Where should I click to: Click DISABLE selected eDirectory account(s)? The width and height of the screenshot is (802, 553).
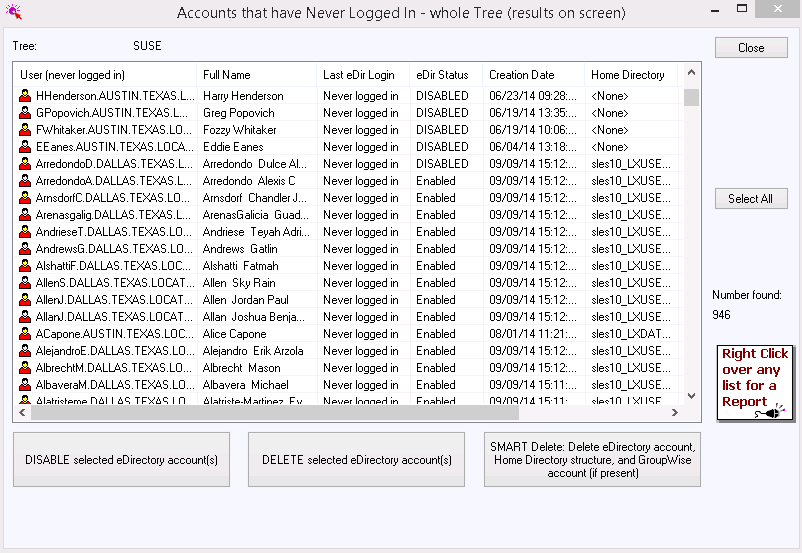121,460
